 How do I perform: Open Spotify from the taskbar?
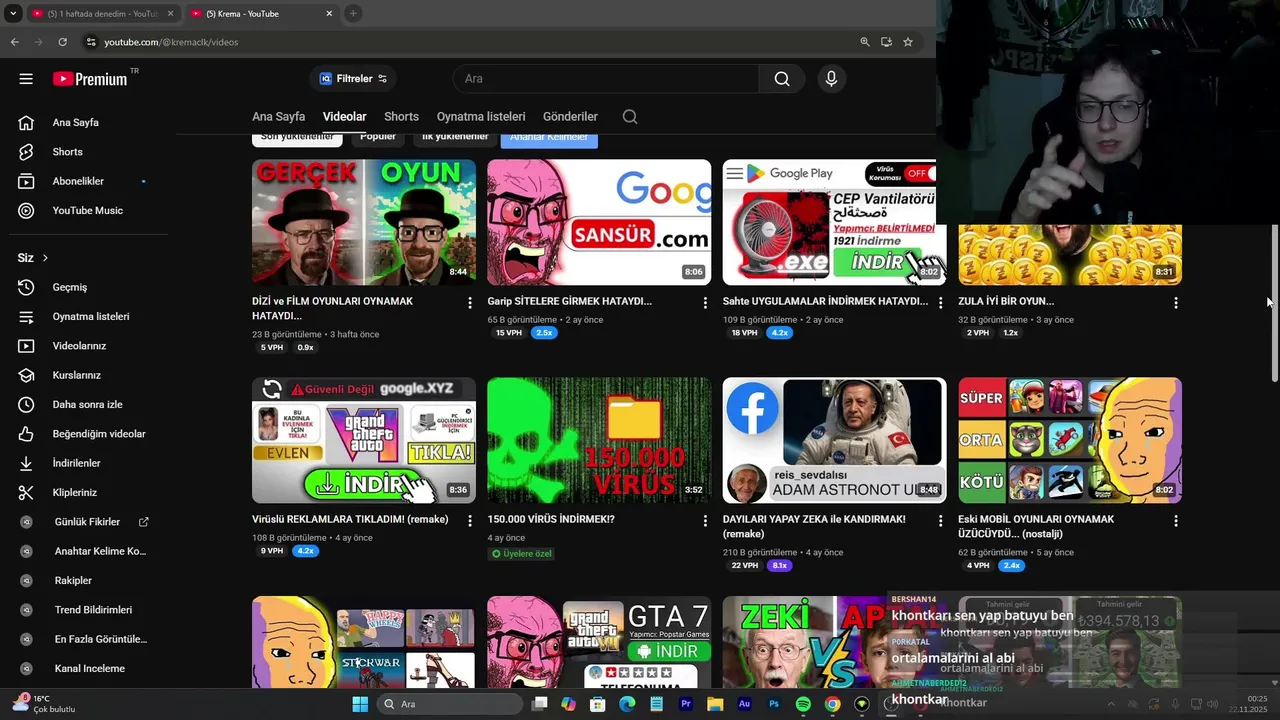(803, 704)
